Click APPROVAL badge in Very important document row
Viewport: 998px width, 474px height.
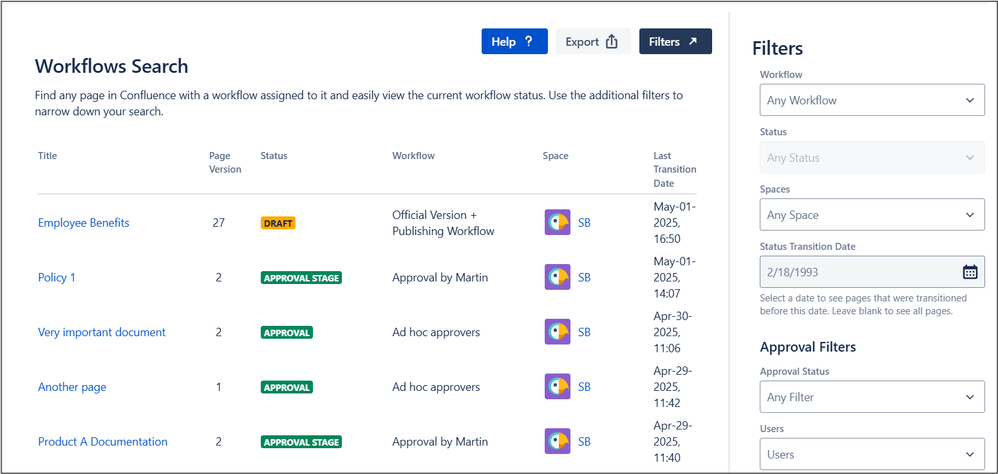(286, 332)
